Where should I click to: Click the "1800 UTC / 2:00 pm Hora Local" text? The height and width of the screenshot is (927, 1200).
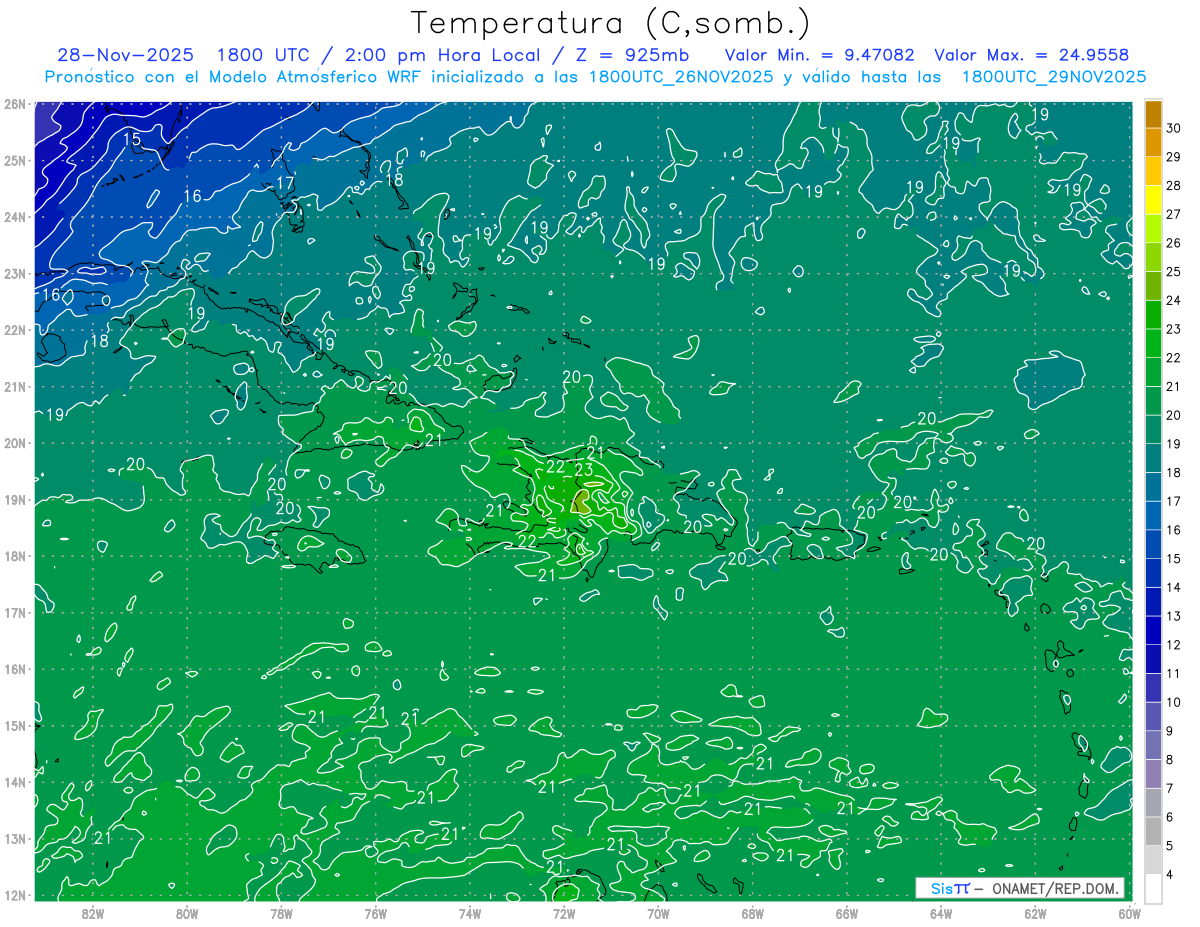tap(378, 55)
